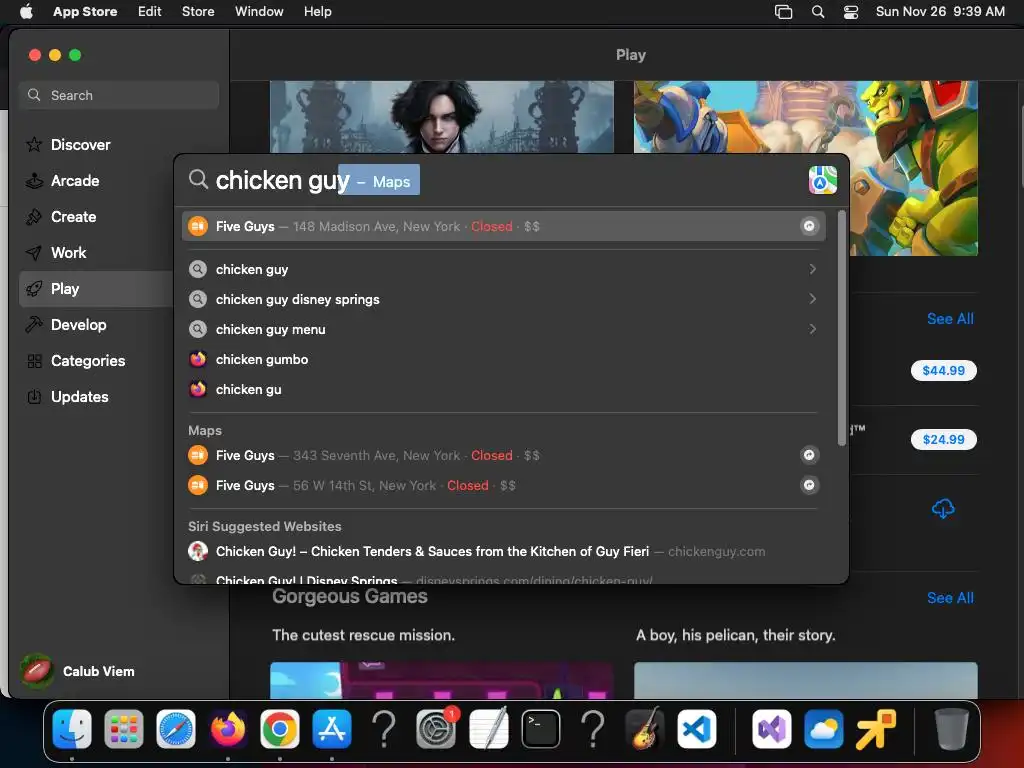The width and height of the screenshot is (1024, 768).
Task: Launch Google Chrome from the Dock
Action: pos(280,728)
